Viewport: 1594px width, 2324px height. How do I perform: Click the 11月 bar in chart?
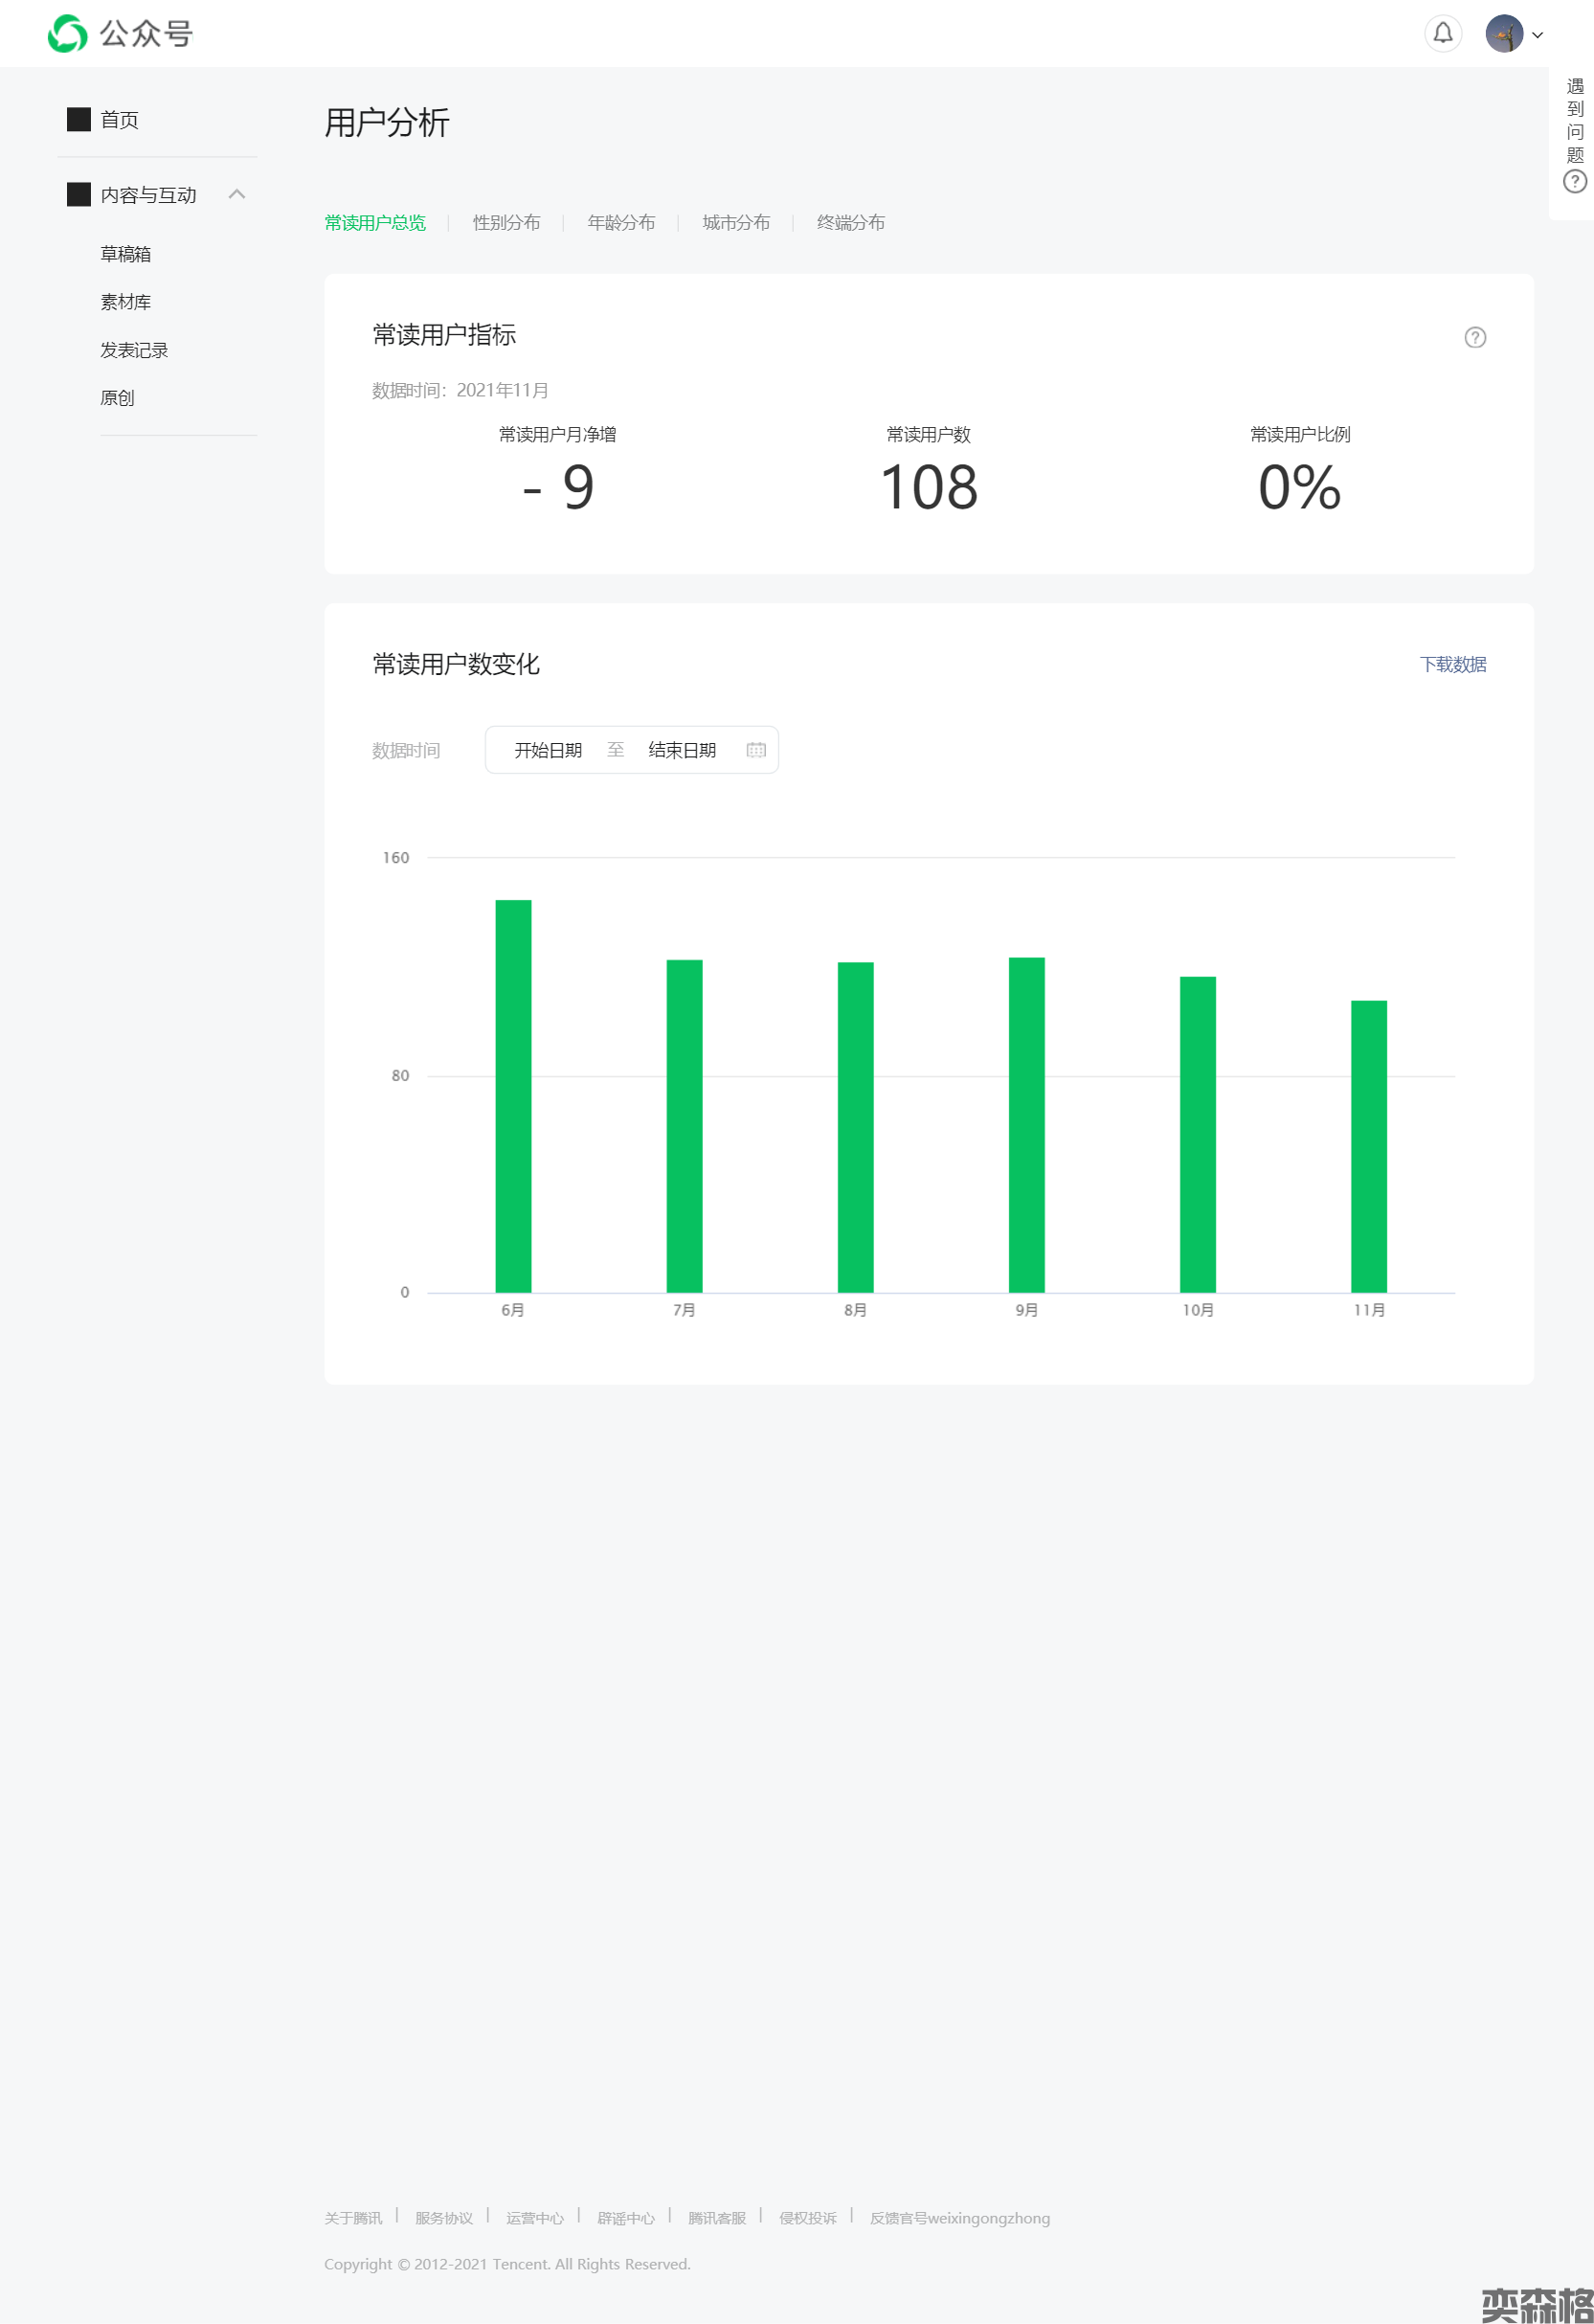[1368, 1146]
